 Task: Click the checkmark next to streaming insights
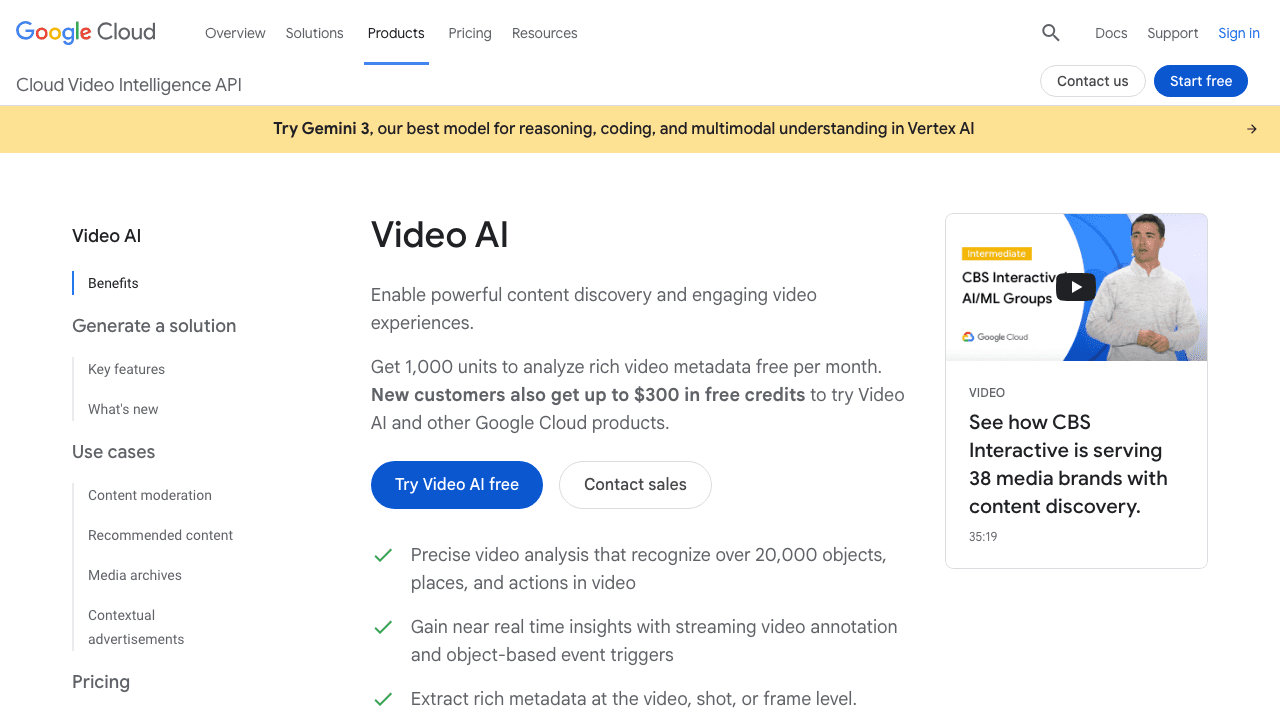pyautogui.click(x=383, y=627)
